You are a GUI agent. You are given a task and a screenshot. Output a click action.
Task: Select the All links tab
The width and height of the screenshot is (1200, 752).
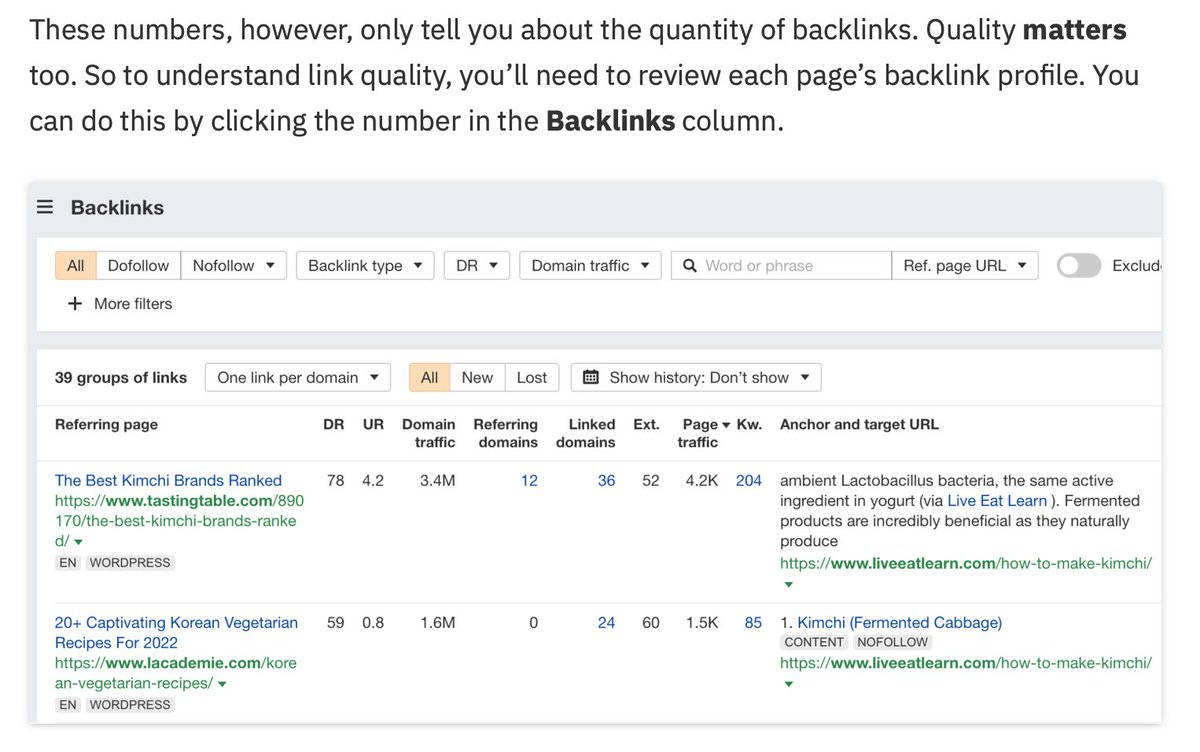[x=429, y=377]
